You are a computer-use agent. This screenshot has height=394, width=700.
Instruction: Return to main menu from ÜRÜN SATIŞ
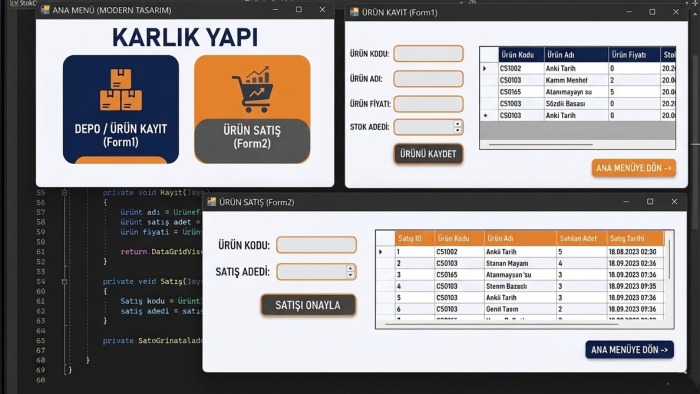coord(629,350)
